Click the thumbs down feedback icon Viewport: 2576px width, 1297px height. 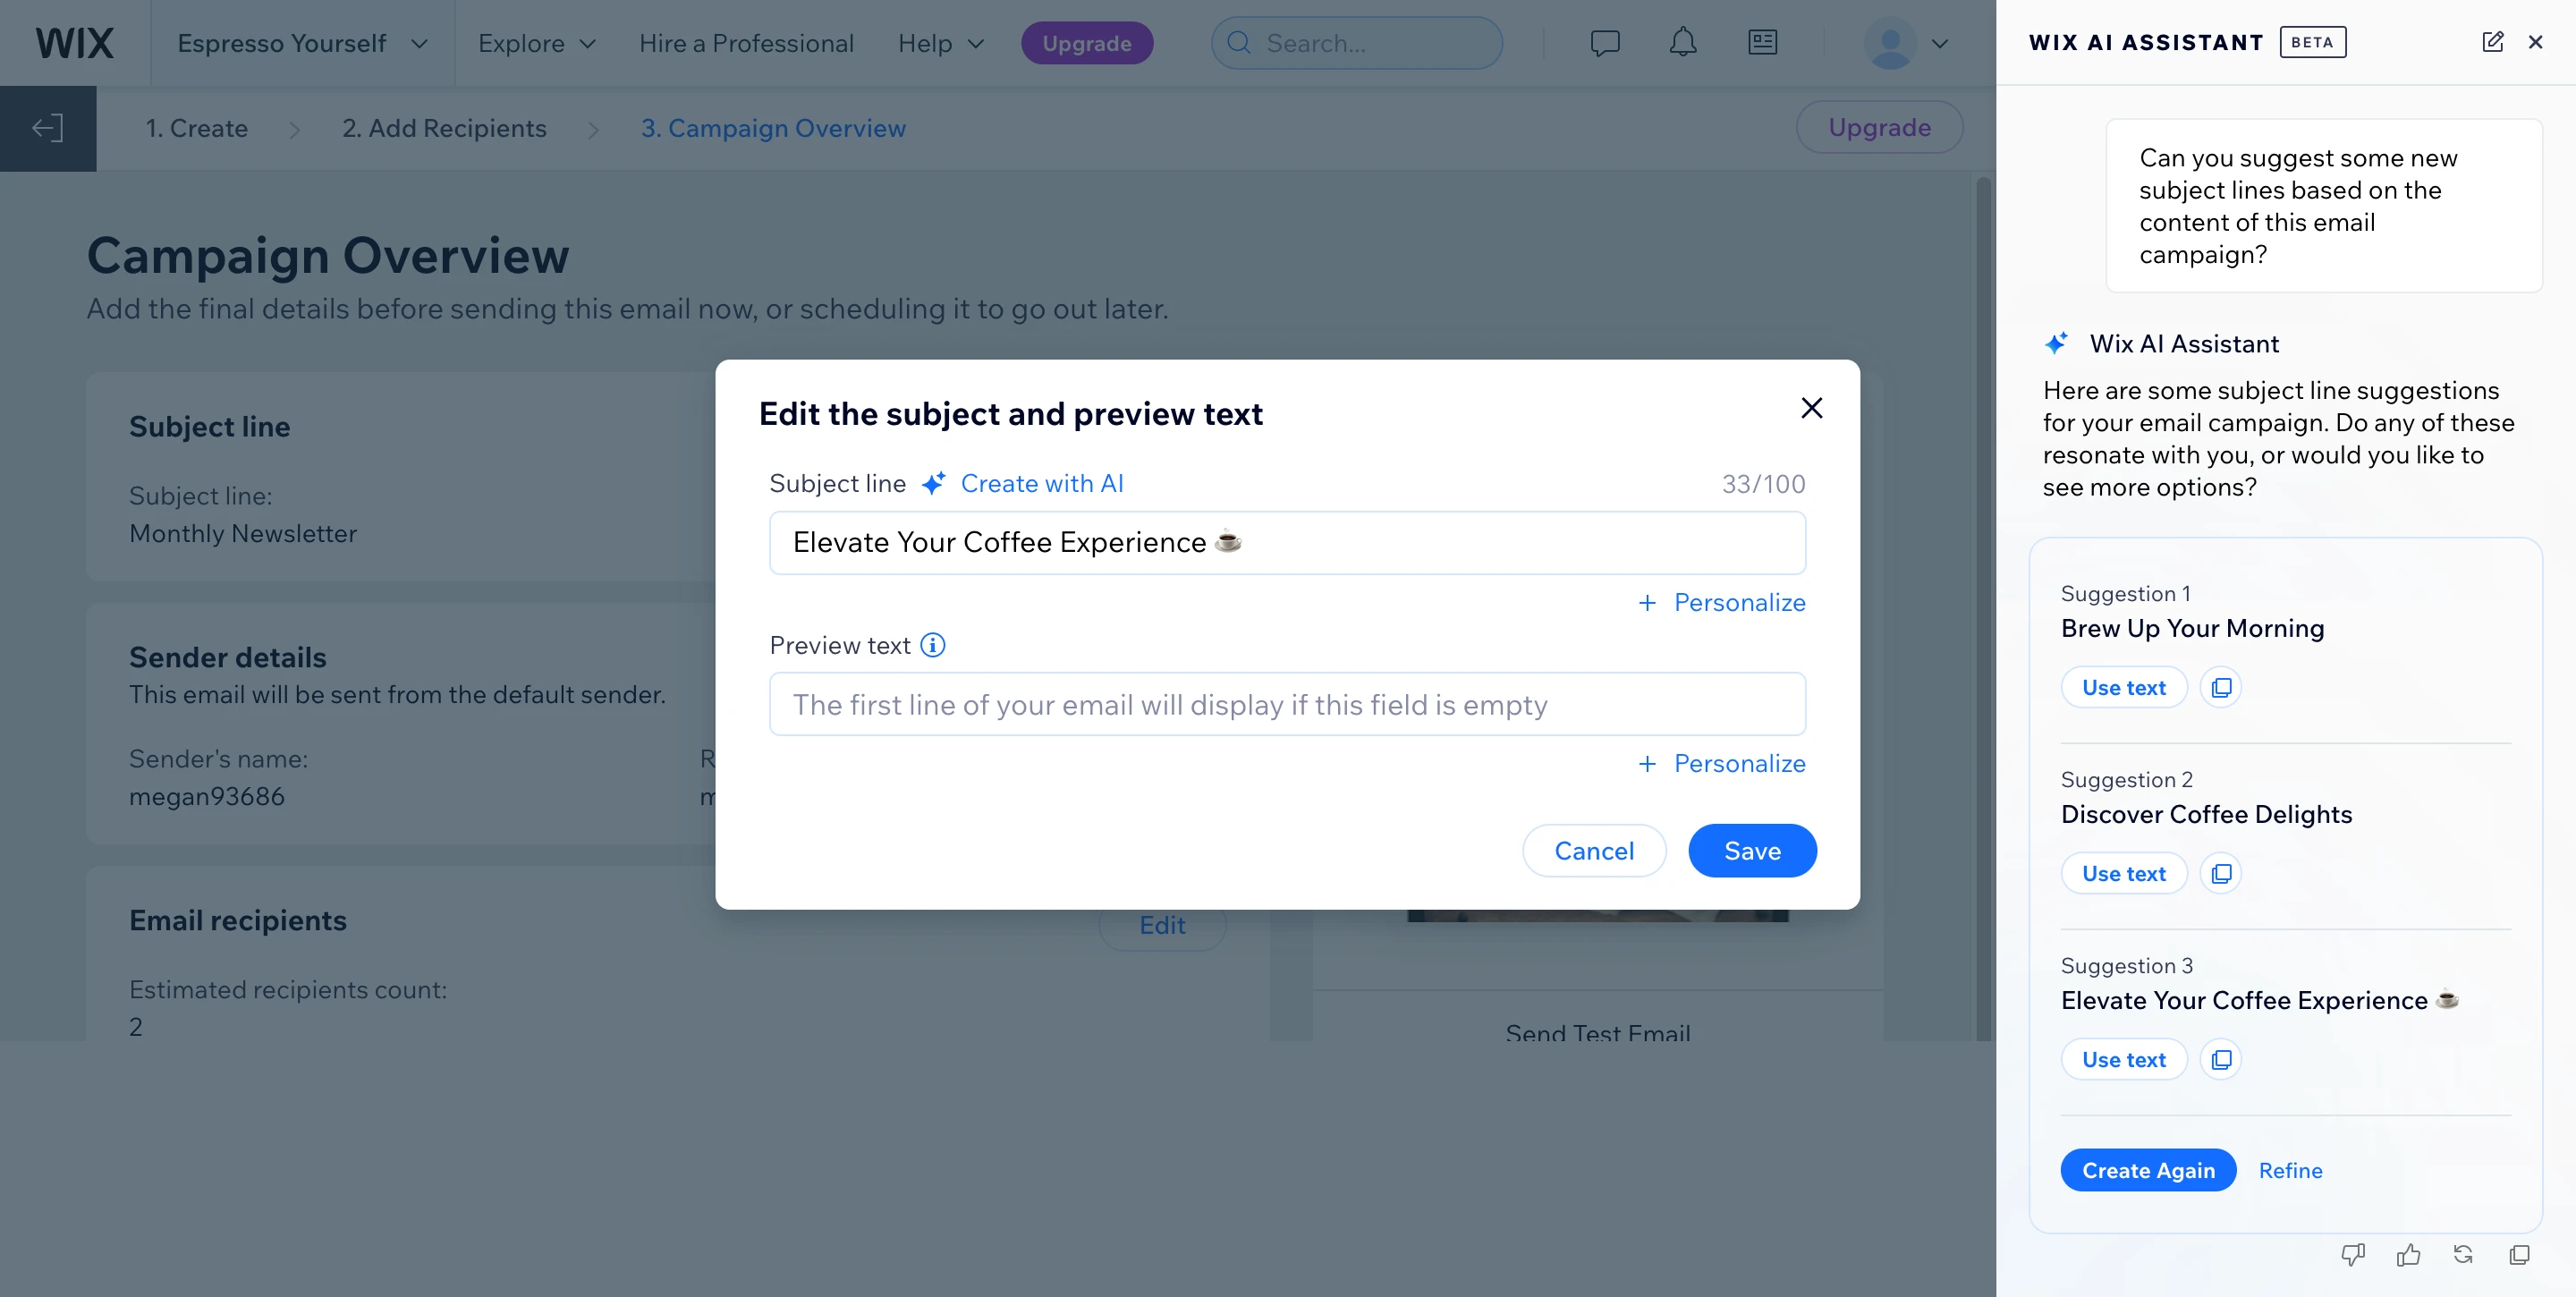coord(2353,1254)
